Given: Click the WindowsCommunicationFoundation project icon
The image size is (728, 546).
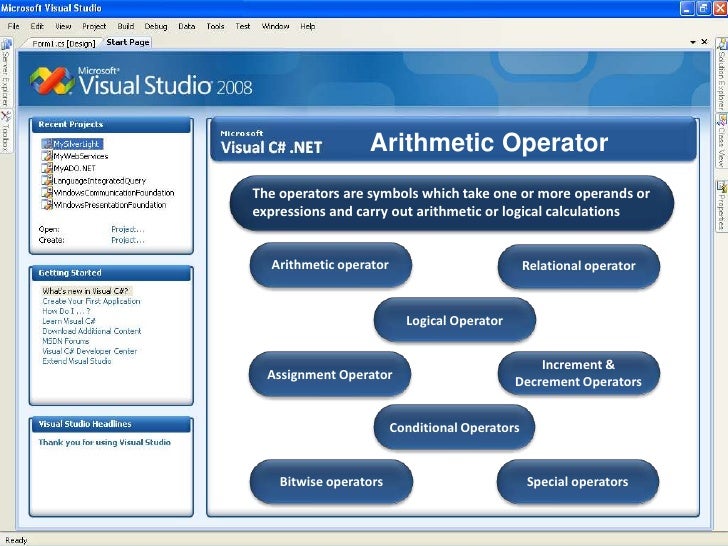Looking at the screenshot, I should (46, 192).
